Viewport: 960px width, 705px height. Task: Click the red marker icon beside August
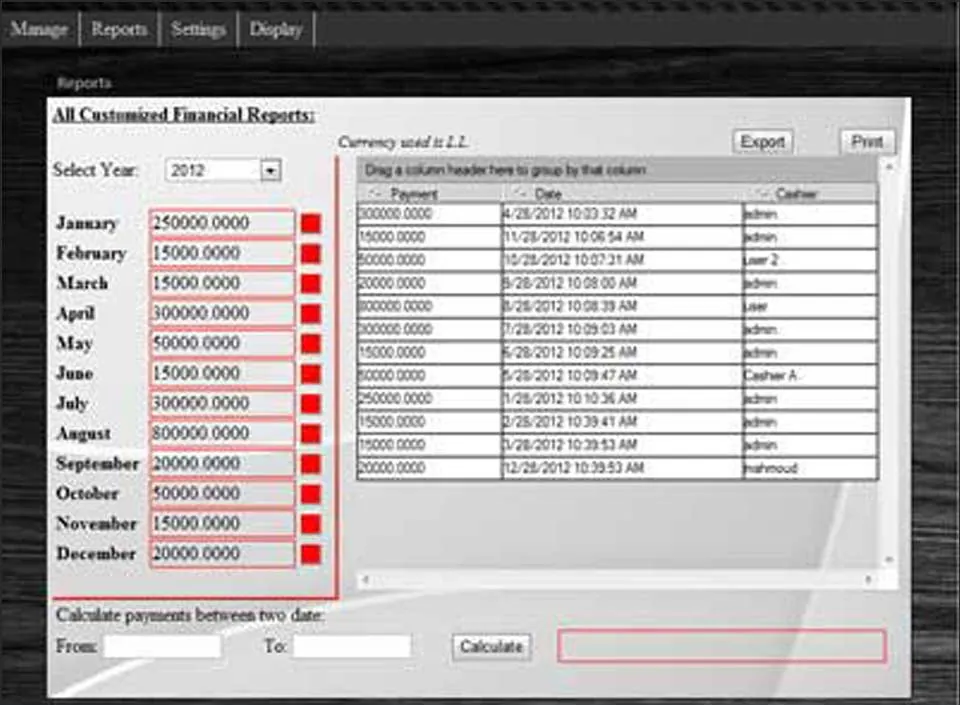(x=311, y=433)
